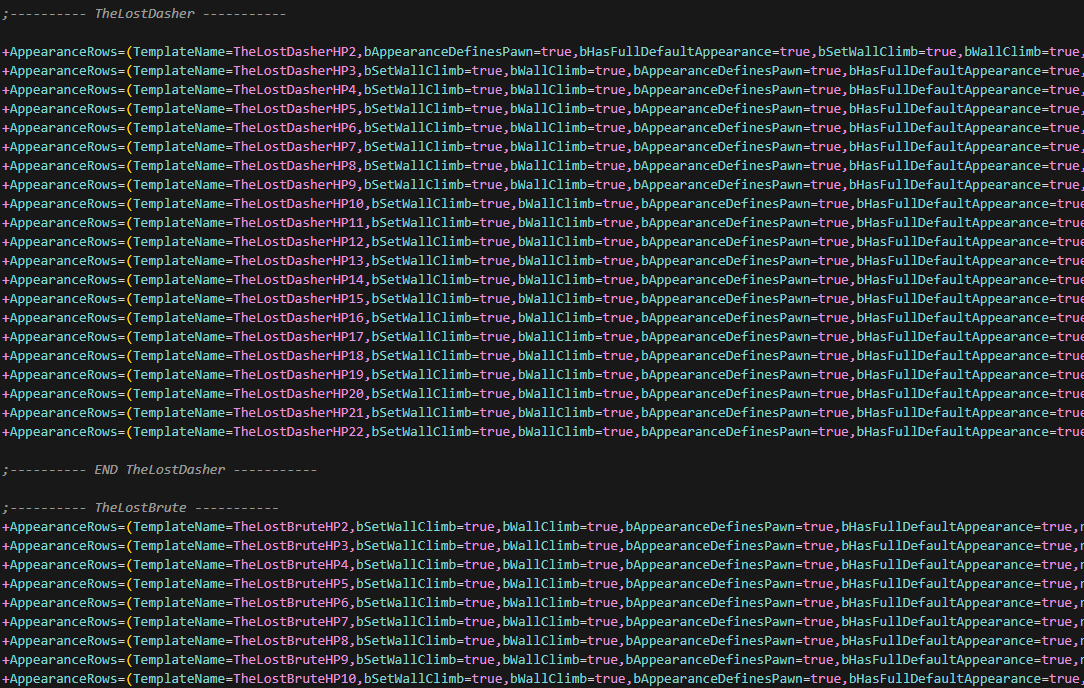The height and width of the screenshot is (688, 1084).
Task: Place cursor on TheLostDasherHP13 template name
Action: (299, 261)
